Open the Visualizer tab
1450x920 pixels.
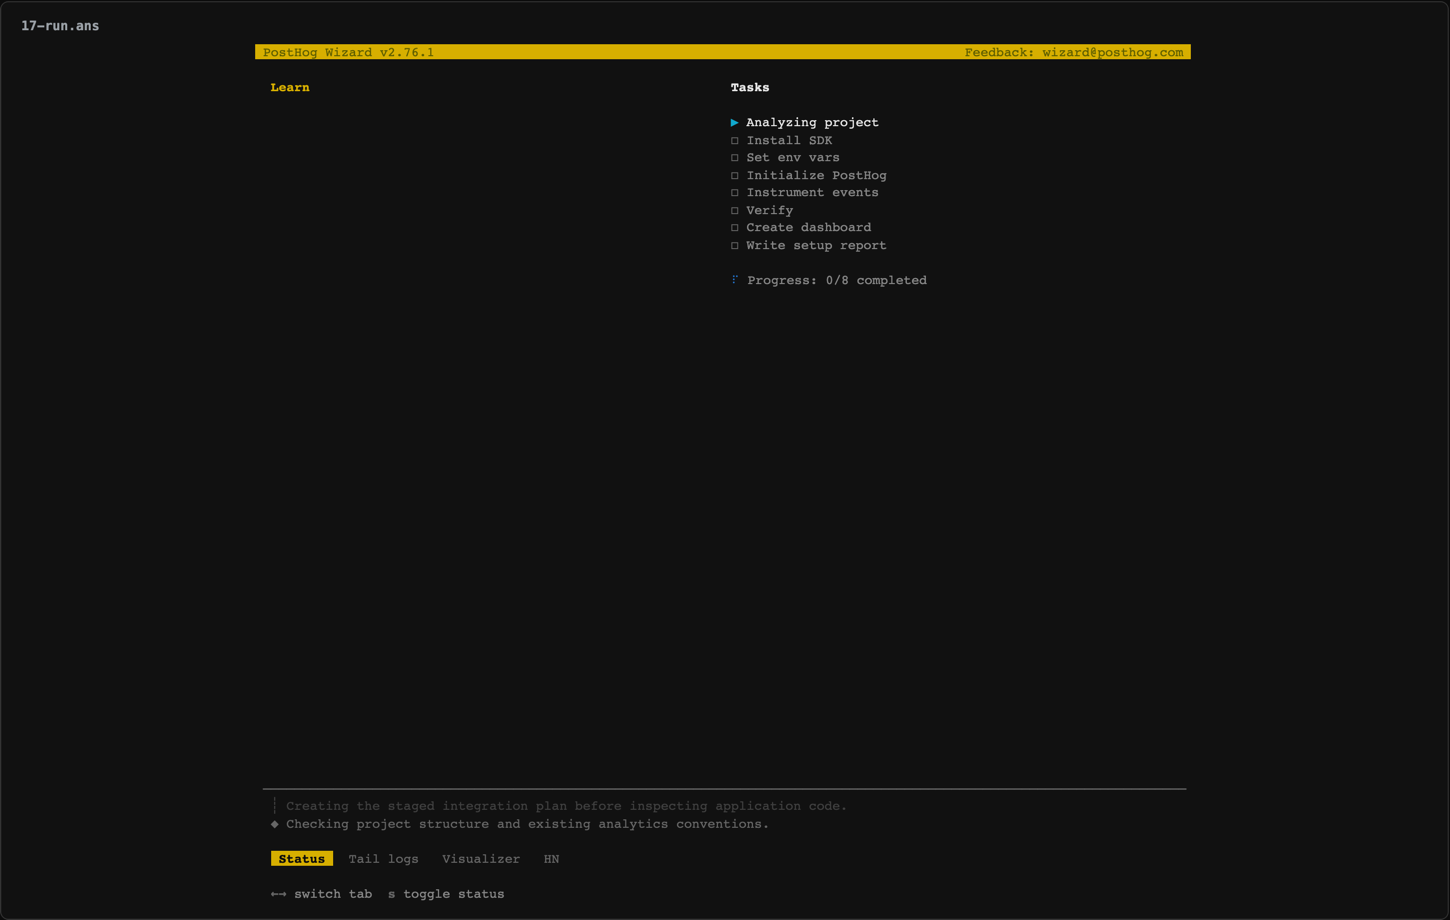pyautogui.click(x=481, y=859)
